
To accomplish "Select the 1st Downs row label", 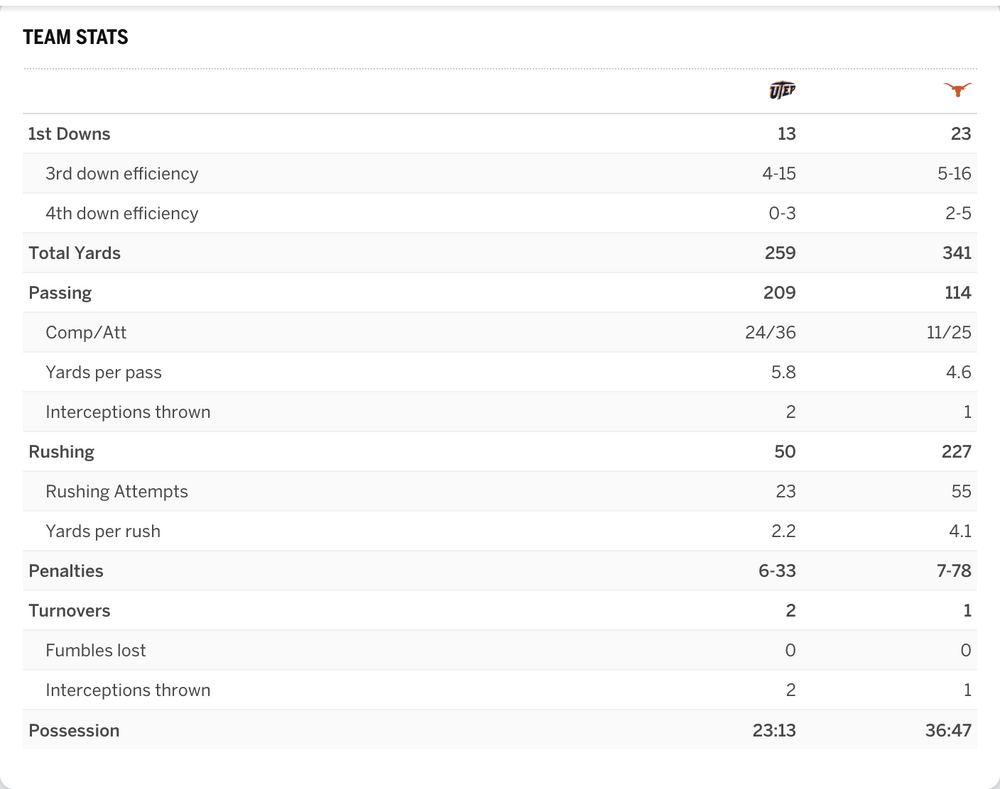I will coord(69,134).
